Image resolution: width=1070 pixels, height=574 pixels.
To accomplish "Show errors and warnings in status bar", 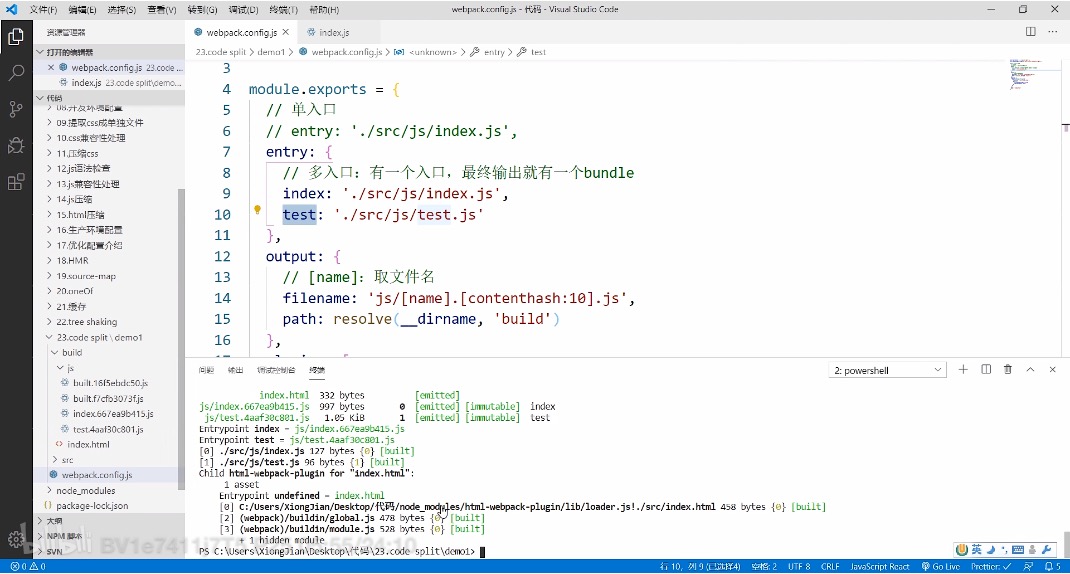I will (x=28, y=566).
